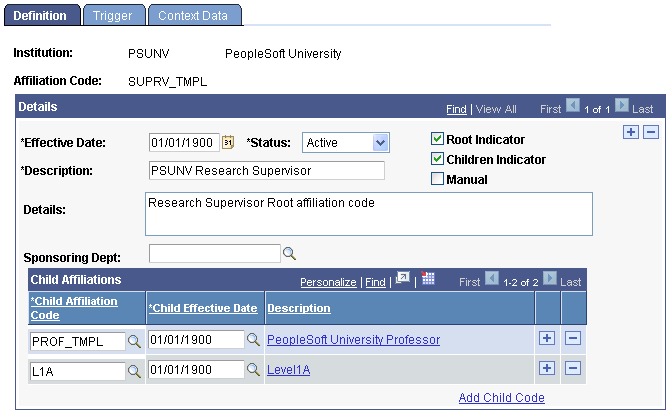Screen dimensions: 670x415
Task: Switch to the Context Data tab
Action: point(194,15)
